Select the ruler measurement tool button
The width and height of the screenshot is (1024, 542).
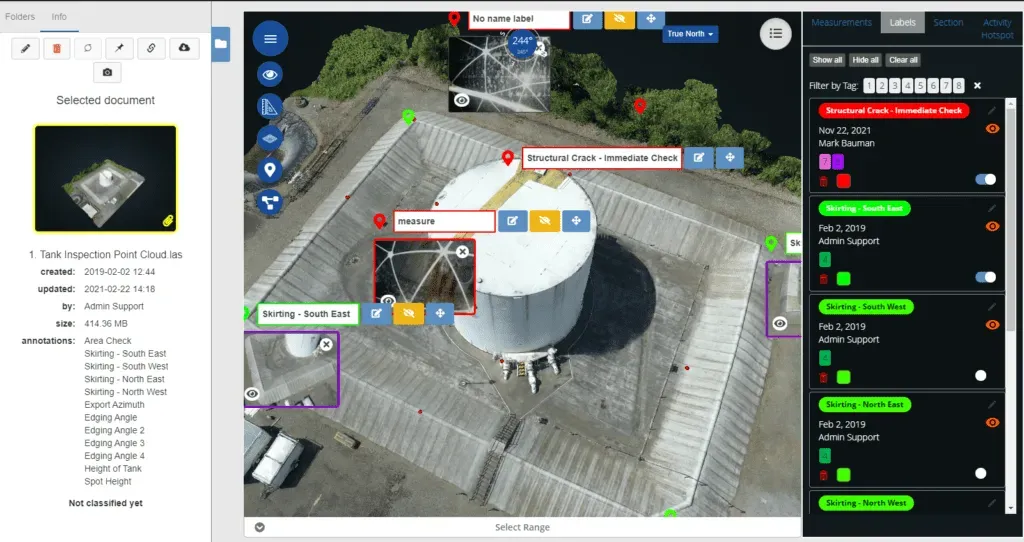[x=270, y=106]
